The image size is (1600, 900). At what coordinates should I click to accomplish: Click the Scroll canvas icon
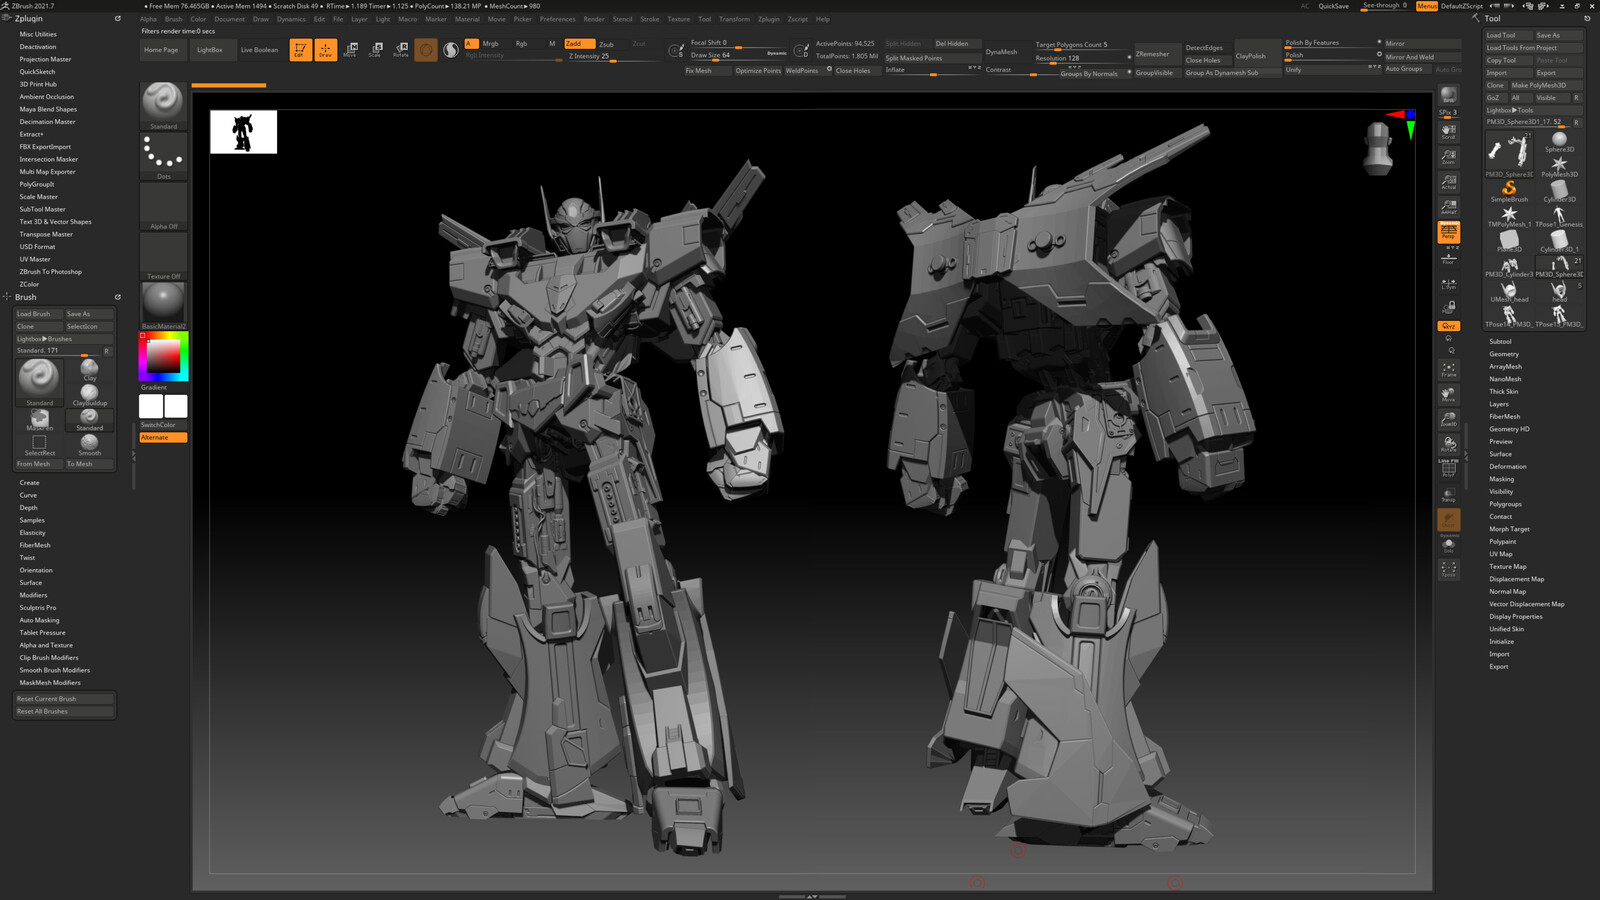point(1448,132)
